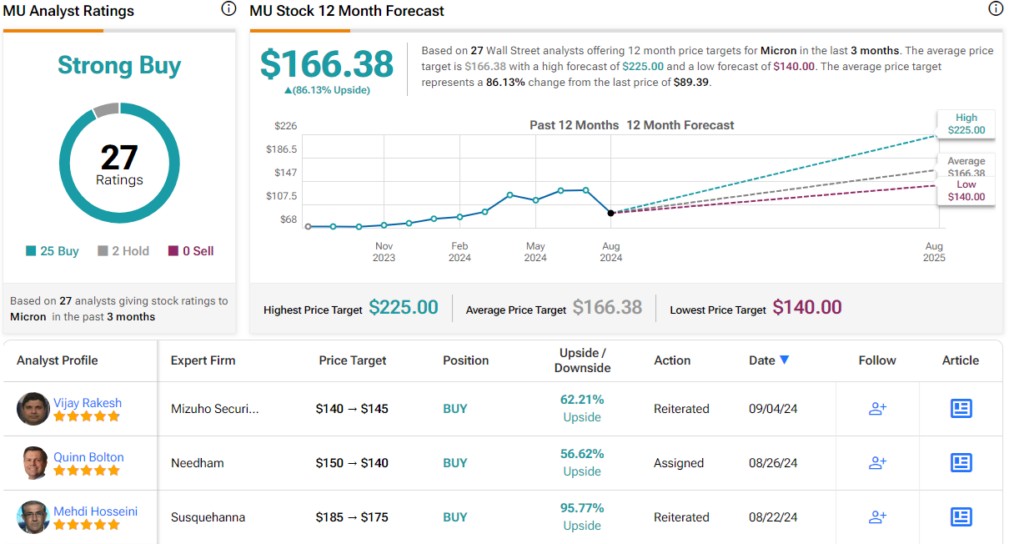Click the Price Target column header
Image resolution: width=1024 pixels, height=544 pixels.
coord(352,360)
